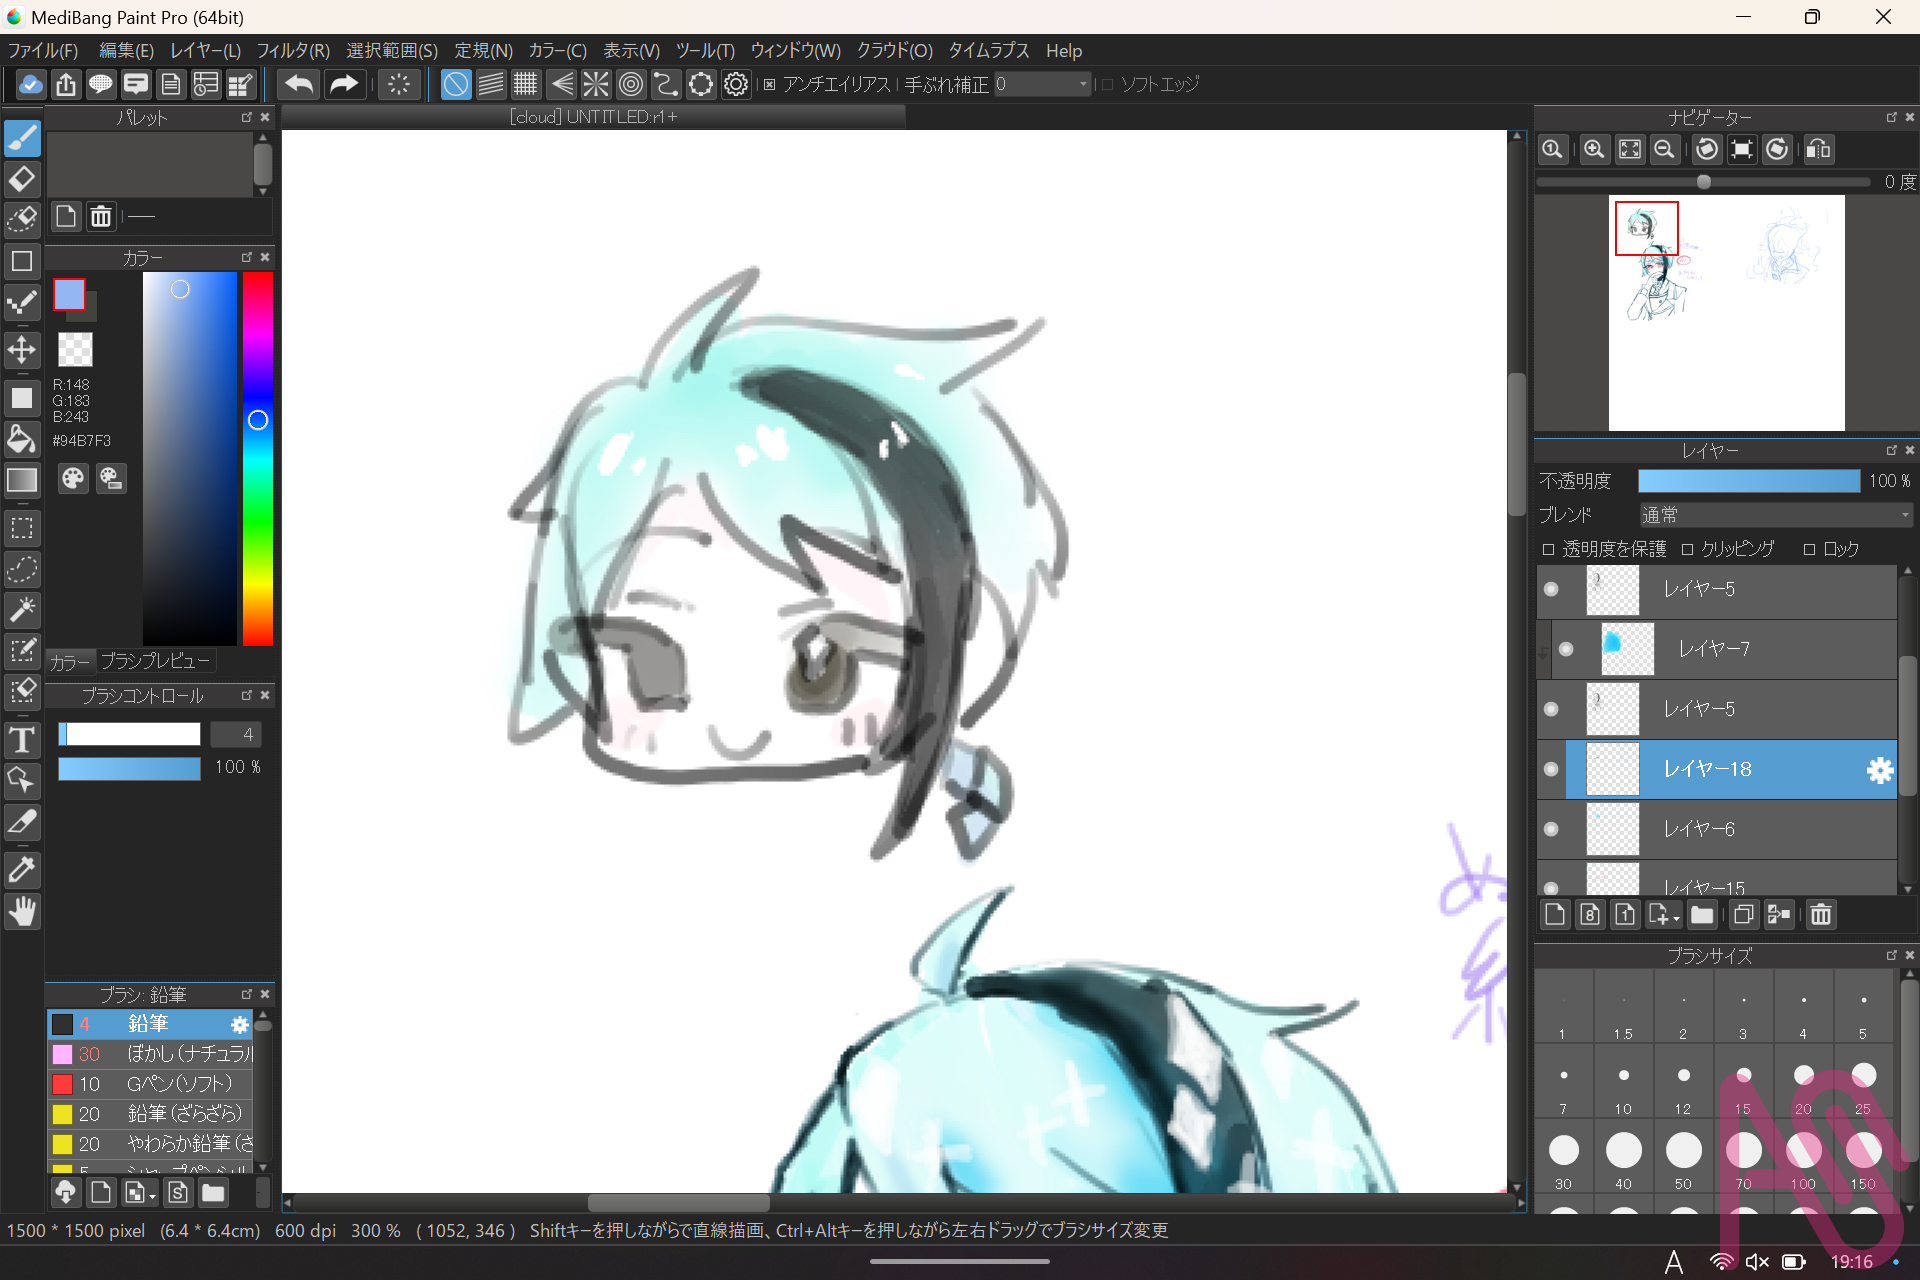
Task: Select the Move tool
Action: tap(22, 350)
